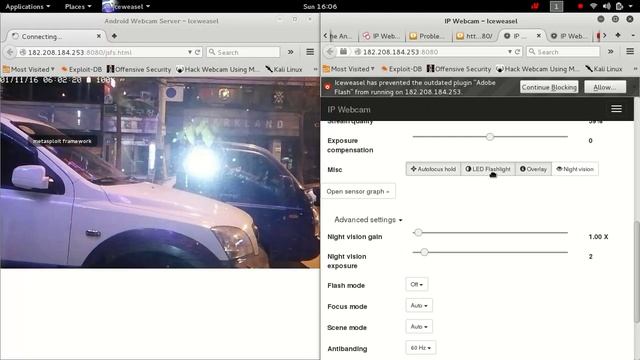Open the Focus mode dropdown
640x360 pixels.
tap(419, 305)
